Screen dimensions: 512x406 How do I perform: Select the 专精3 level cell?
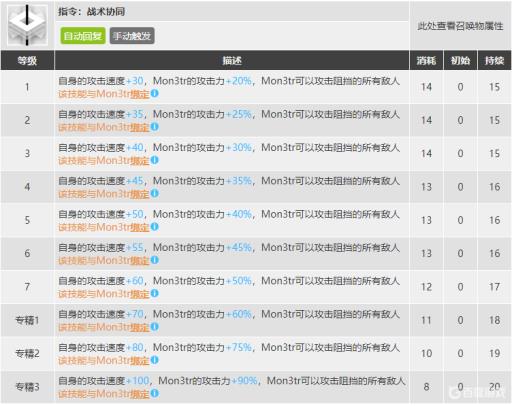(27, 387)
